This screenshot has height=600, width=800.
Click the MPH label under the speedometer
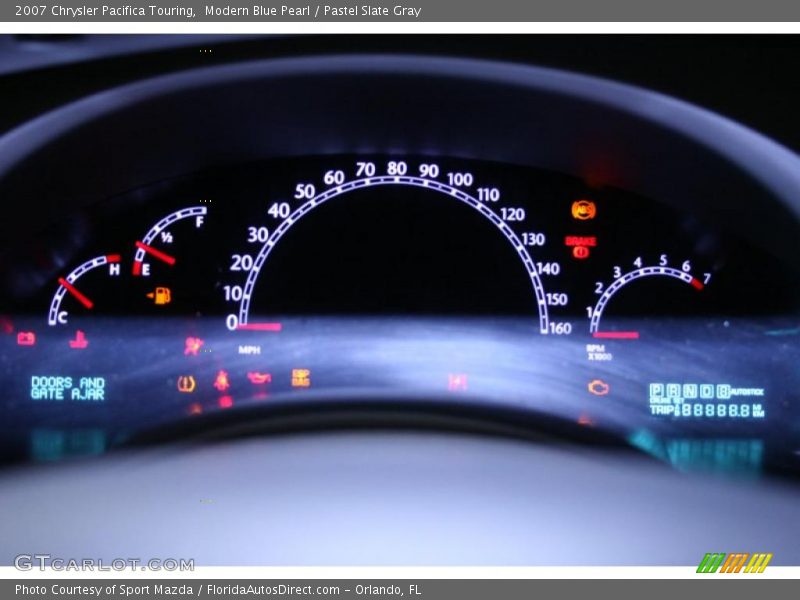coord(249,350)
